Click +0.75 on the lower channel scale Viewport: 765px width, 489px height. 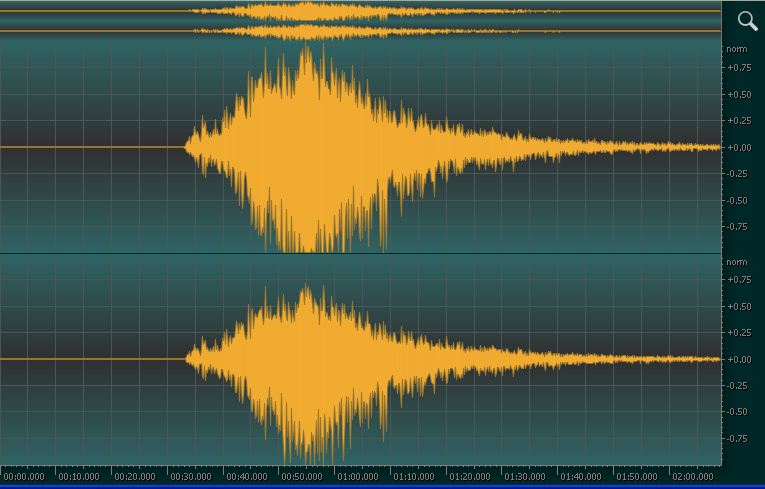740,280
